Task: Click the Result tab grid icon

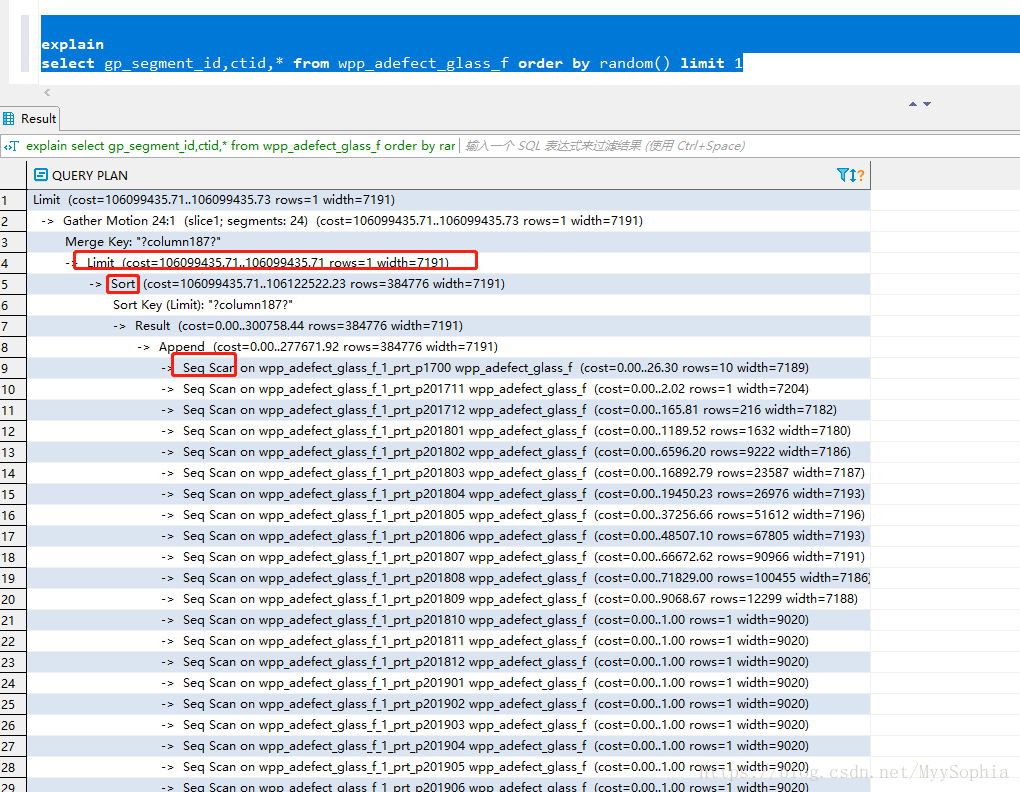Action: tap(8, 118)
